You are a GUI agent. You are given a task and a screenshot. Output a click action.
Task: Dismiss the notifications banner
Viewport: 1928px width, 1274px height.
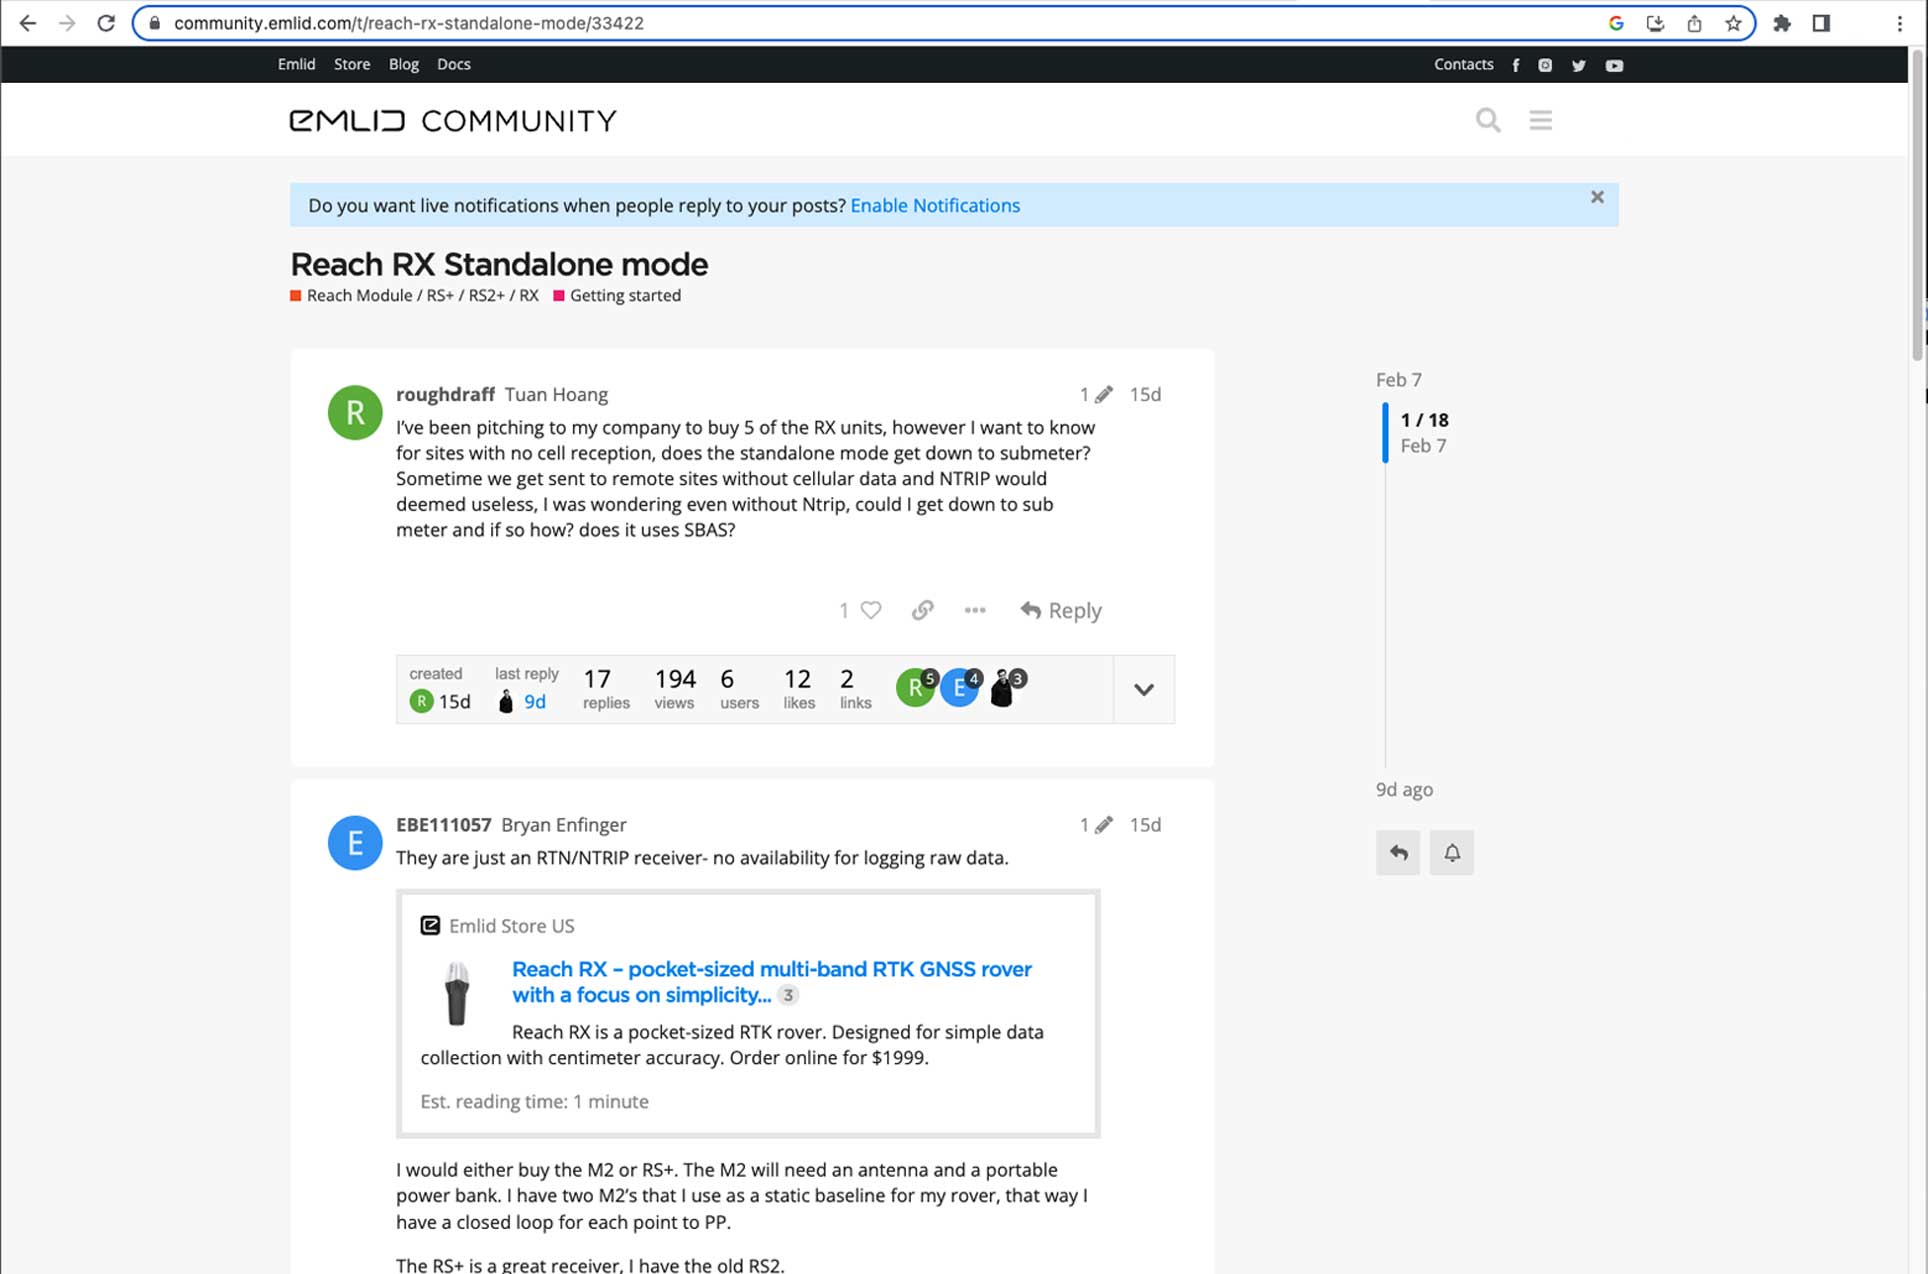pos(1597,197)
